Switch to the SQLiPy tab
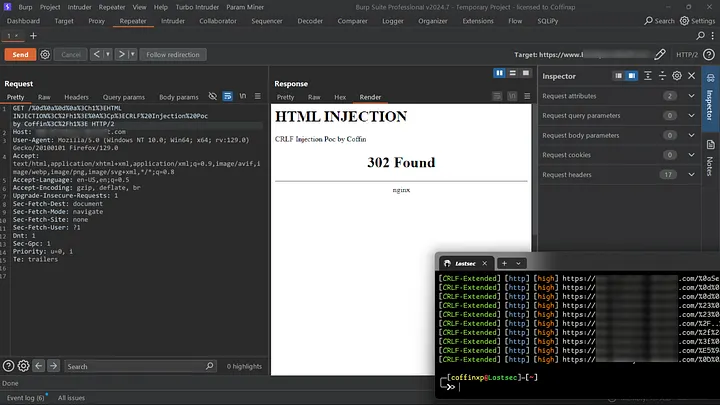Viewport: 720px width, 405px height. tap(547, 21)
